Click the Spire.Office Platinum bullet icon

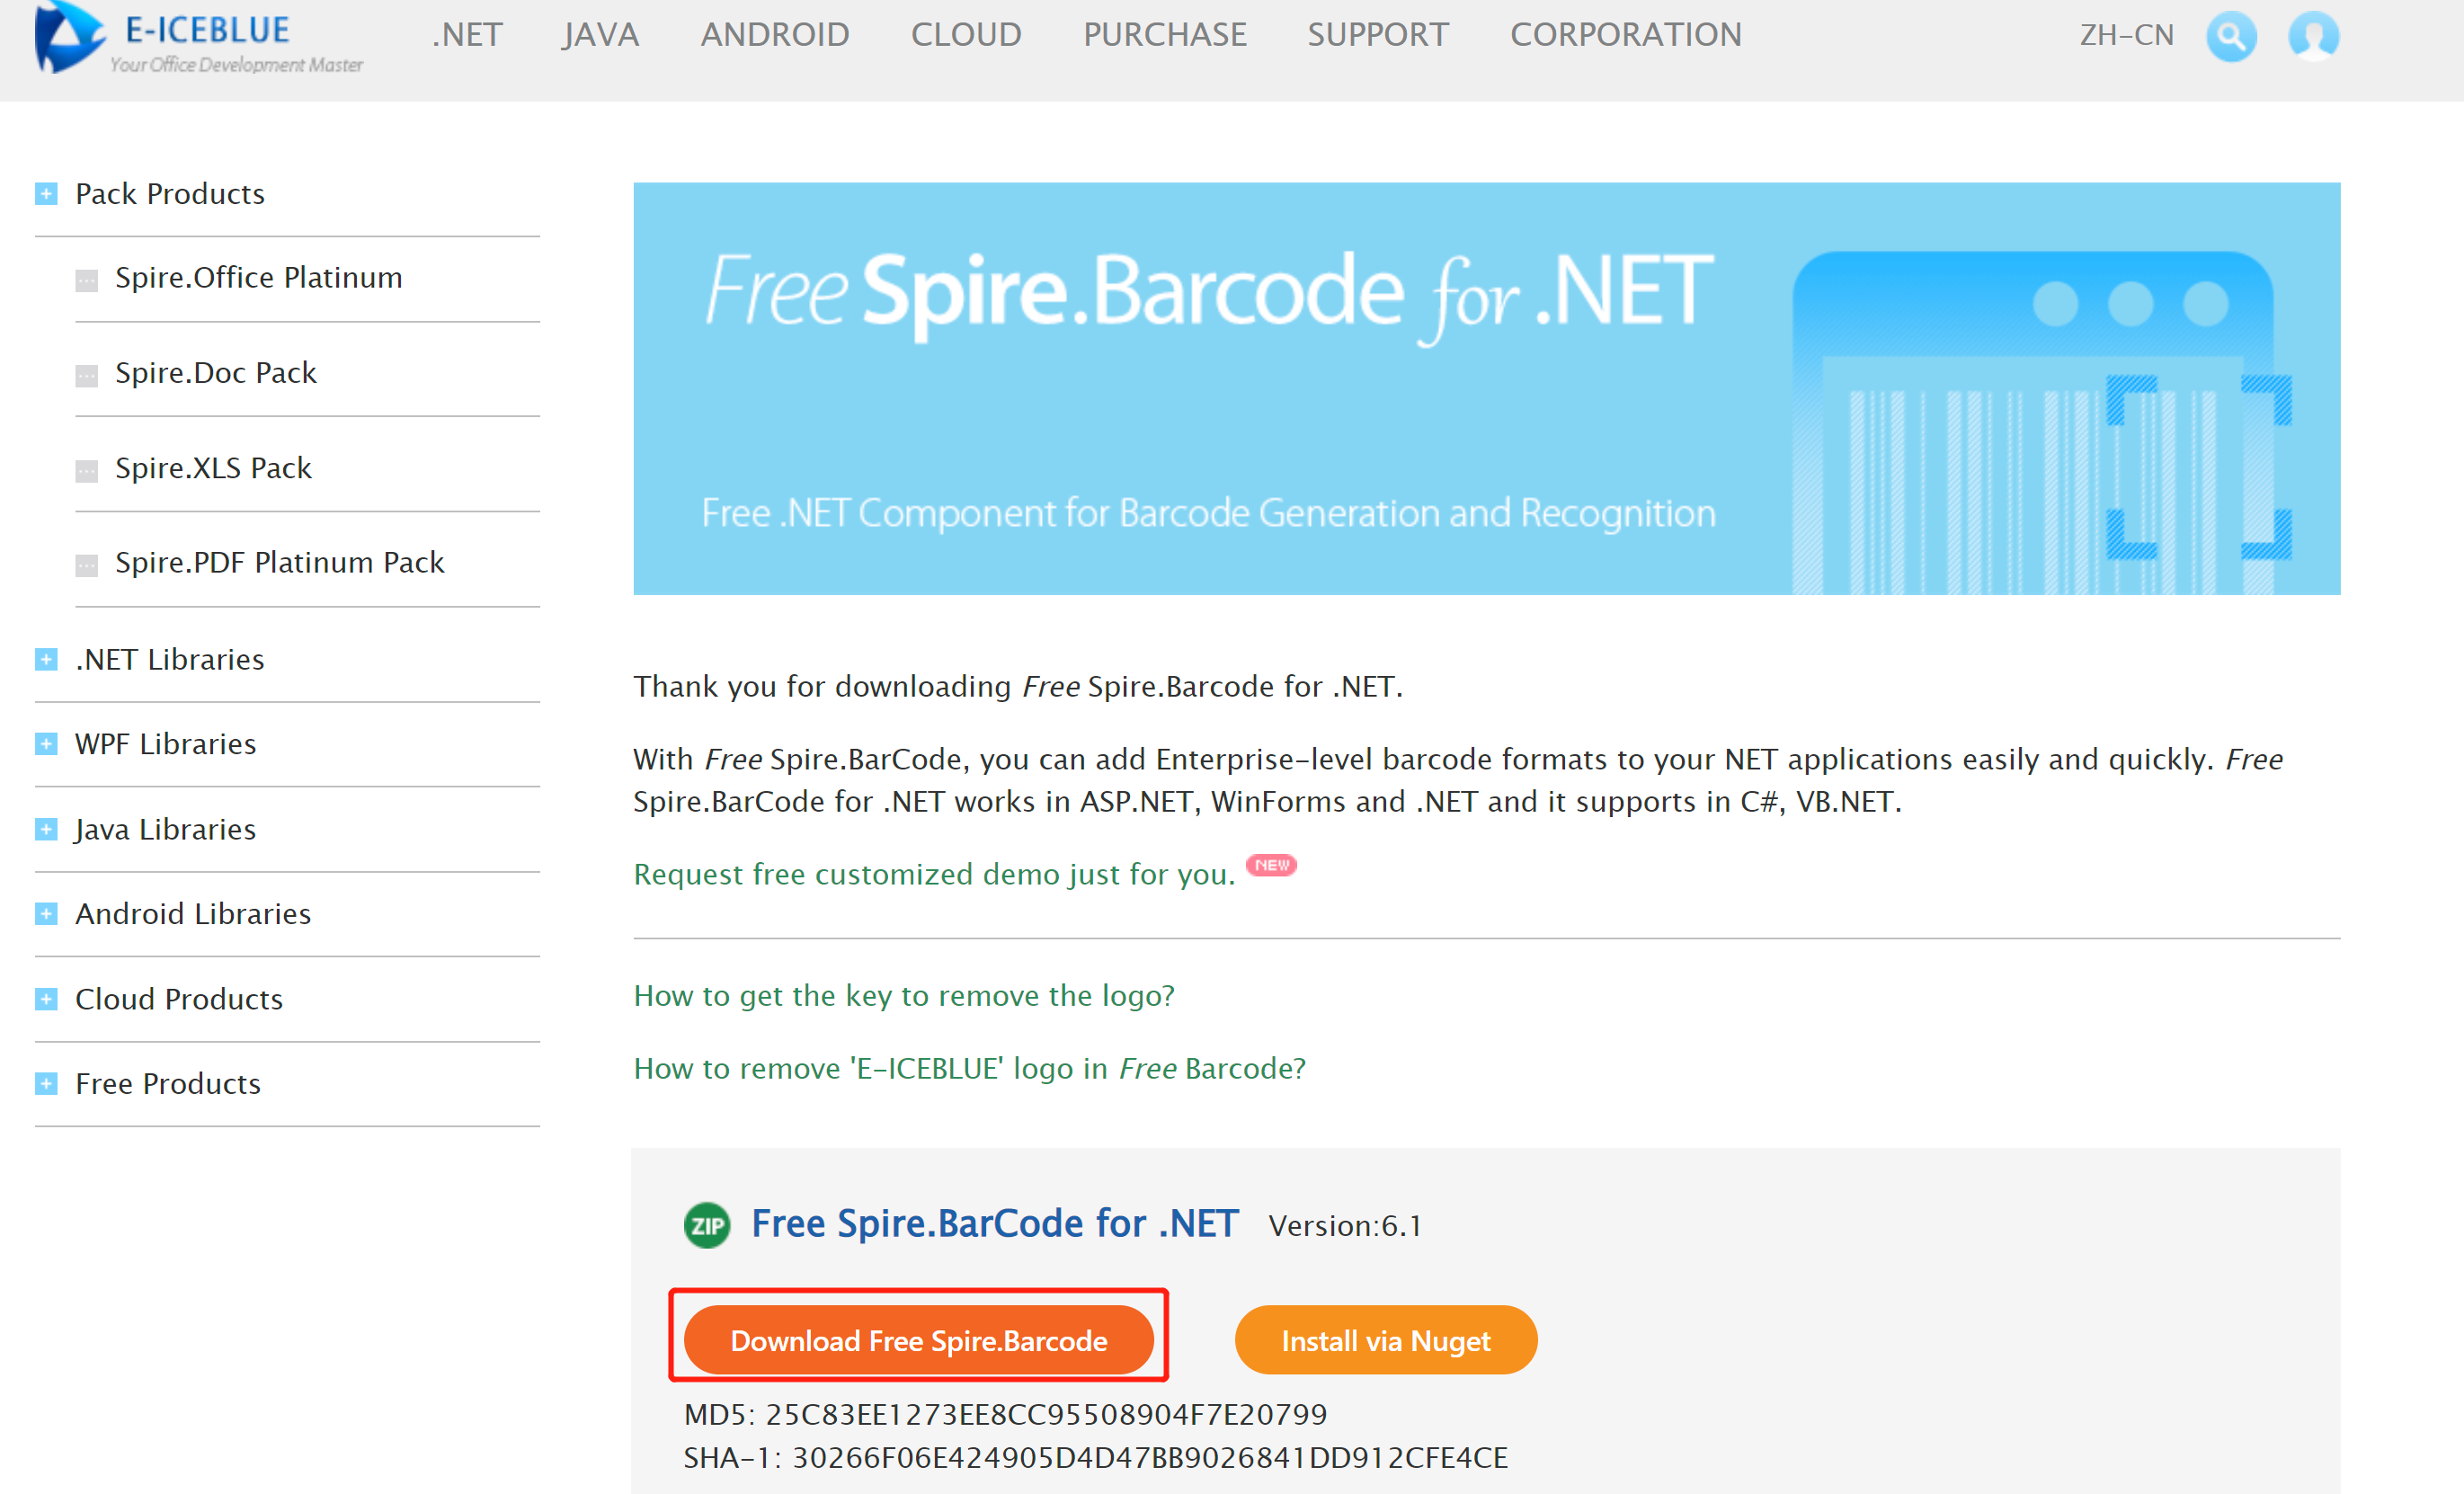tap(87, 280)
